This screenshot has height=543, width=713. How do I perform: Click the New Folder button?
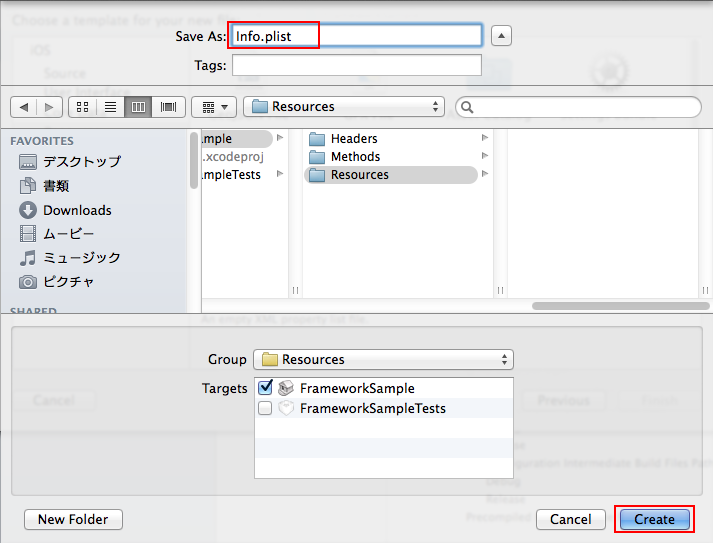[x=73, y=519]
